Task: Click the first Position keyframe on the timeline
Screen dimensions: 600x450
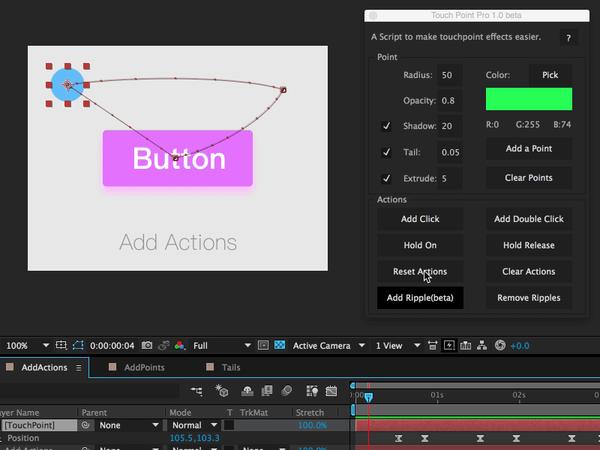Action: tap(398, 438)
